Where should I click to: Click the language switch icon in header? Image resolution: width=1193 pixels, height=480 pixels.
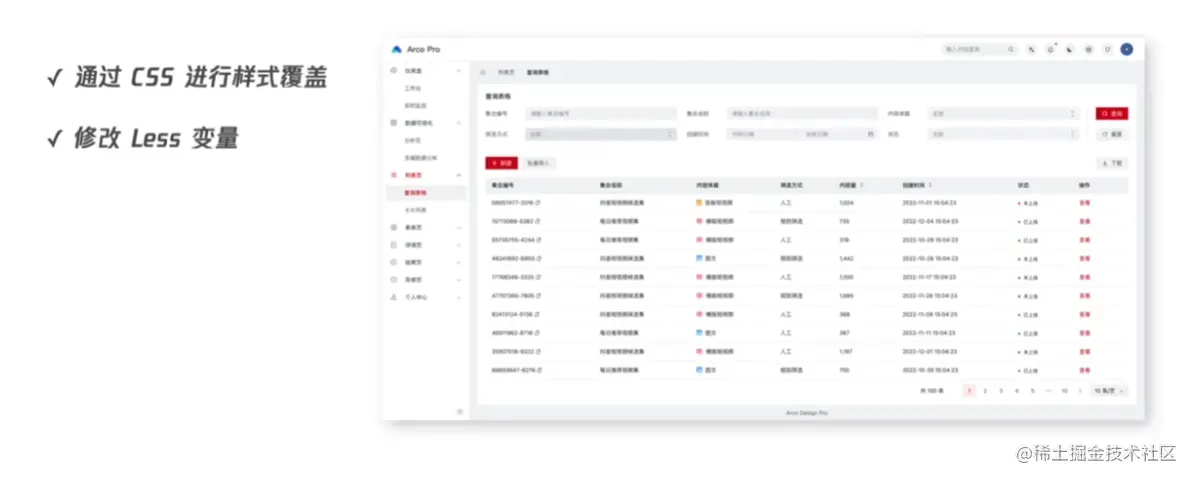point(1032,49)
